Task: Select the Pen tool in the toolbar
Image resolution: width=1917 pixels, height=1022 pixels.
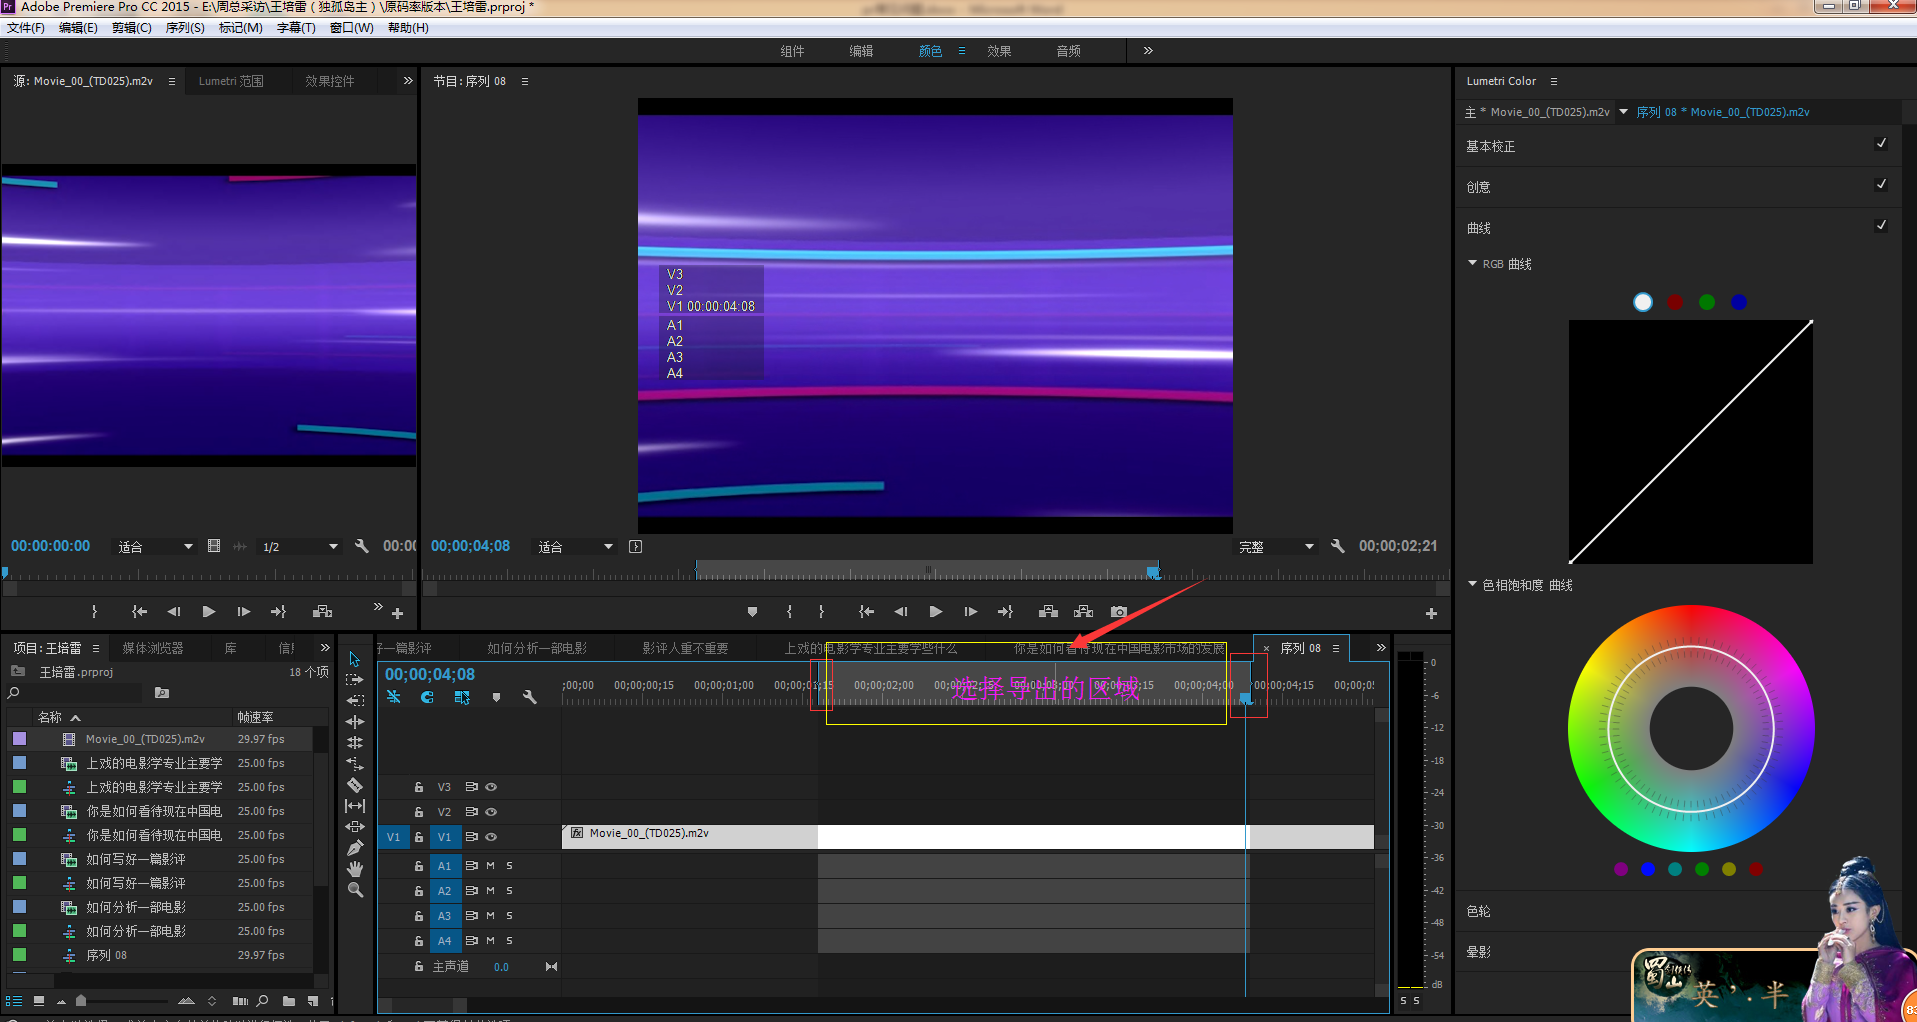Action: coord(355,848)
